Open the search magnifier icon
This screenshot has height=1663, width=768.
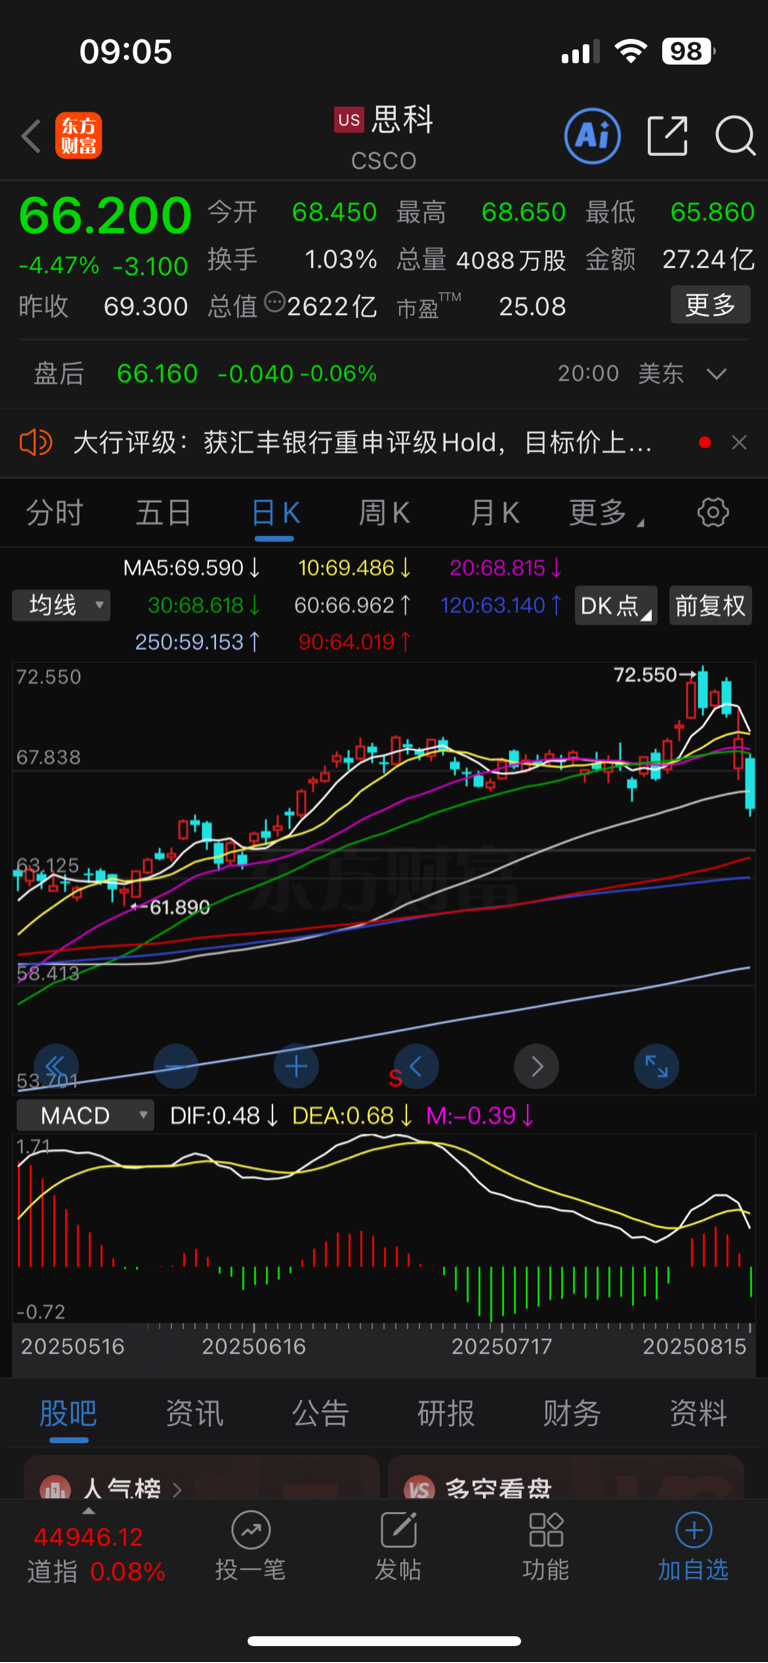735,136
